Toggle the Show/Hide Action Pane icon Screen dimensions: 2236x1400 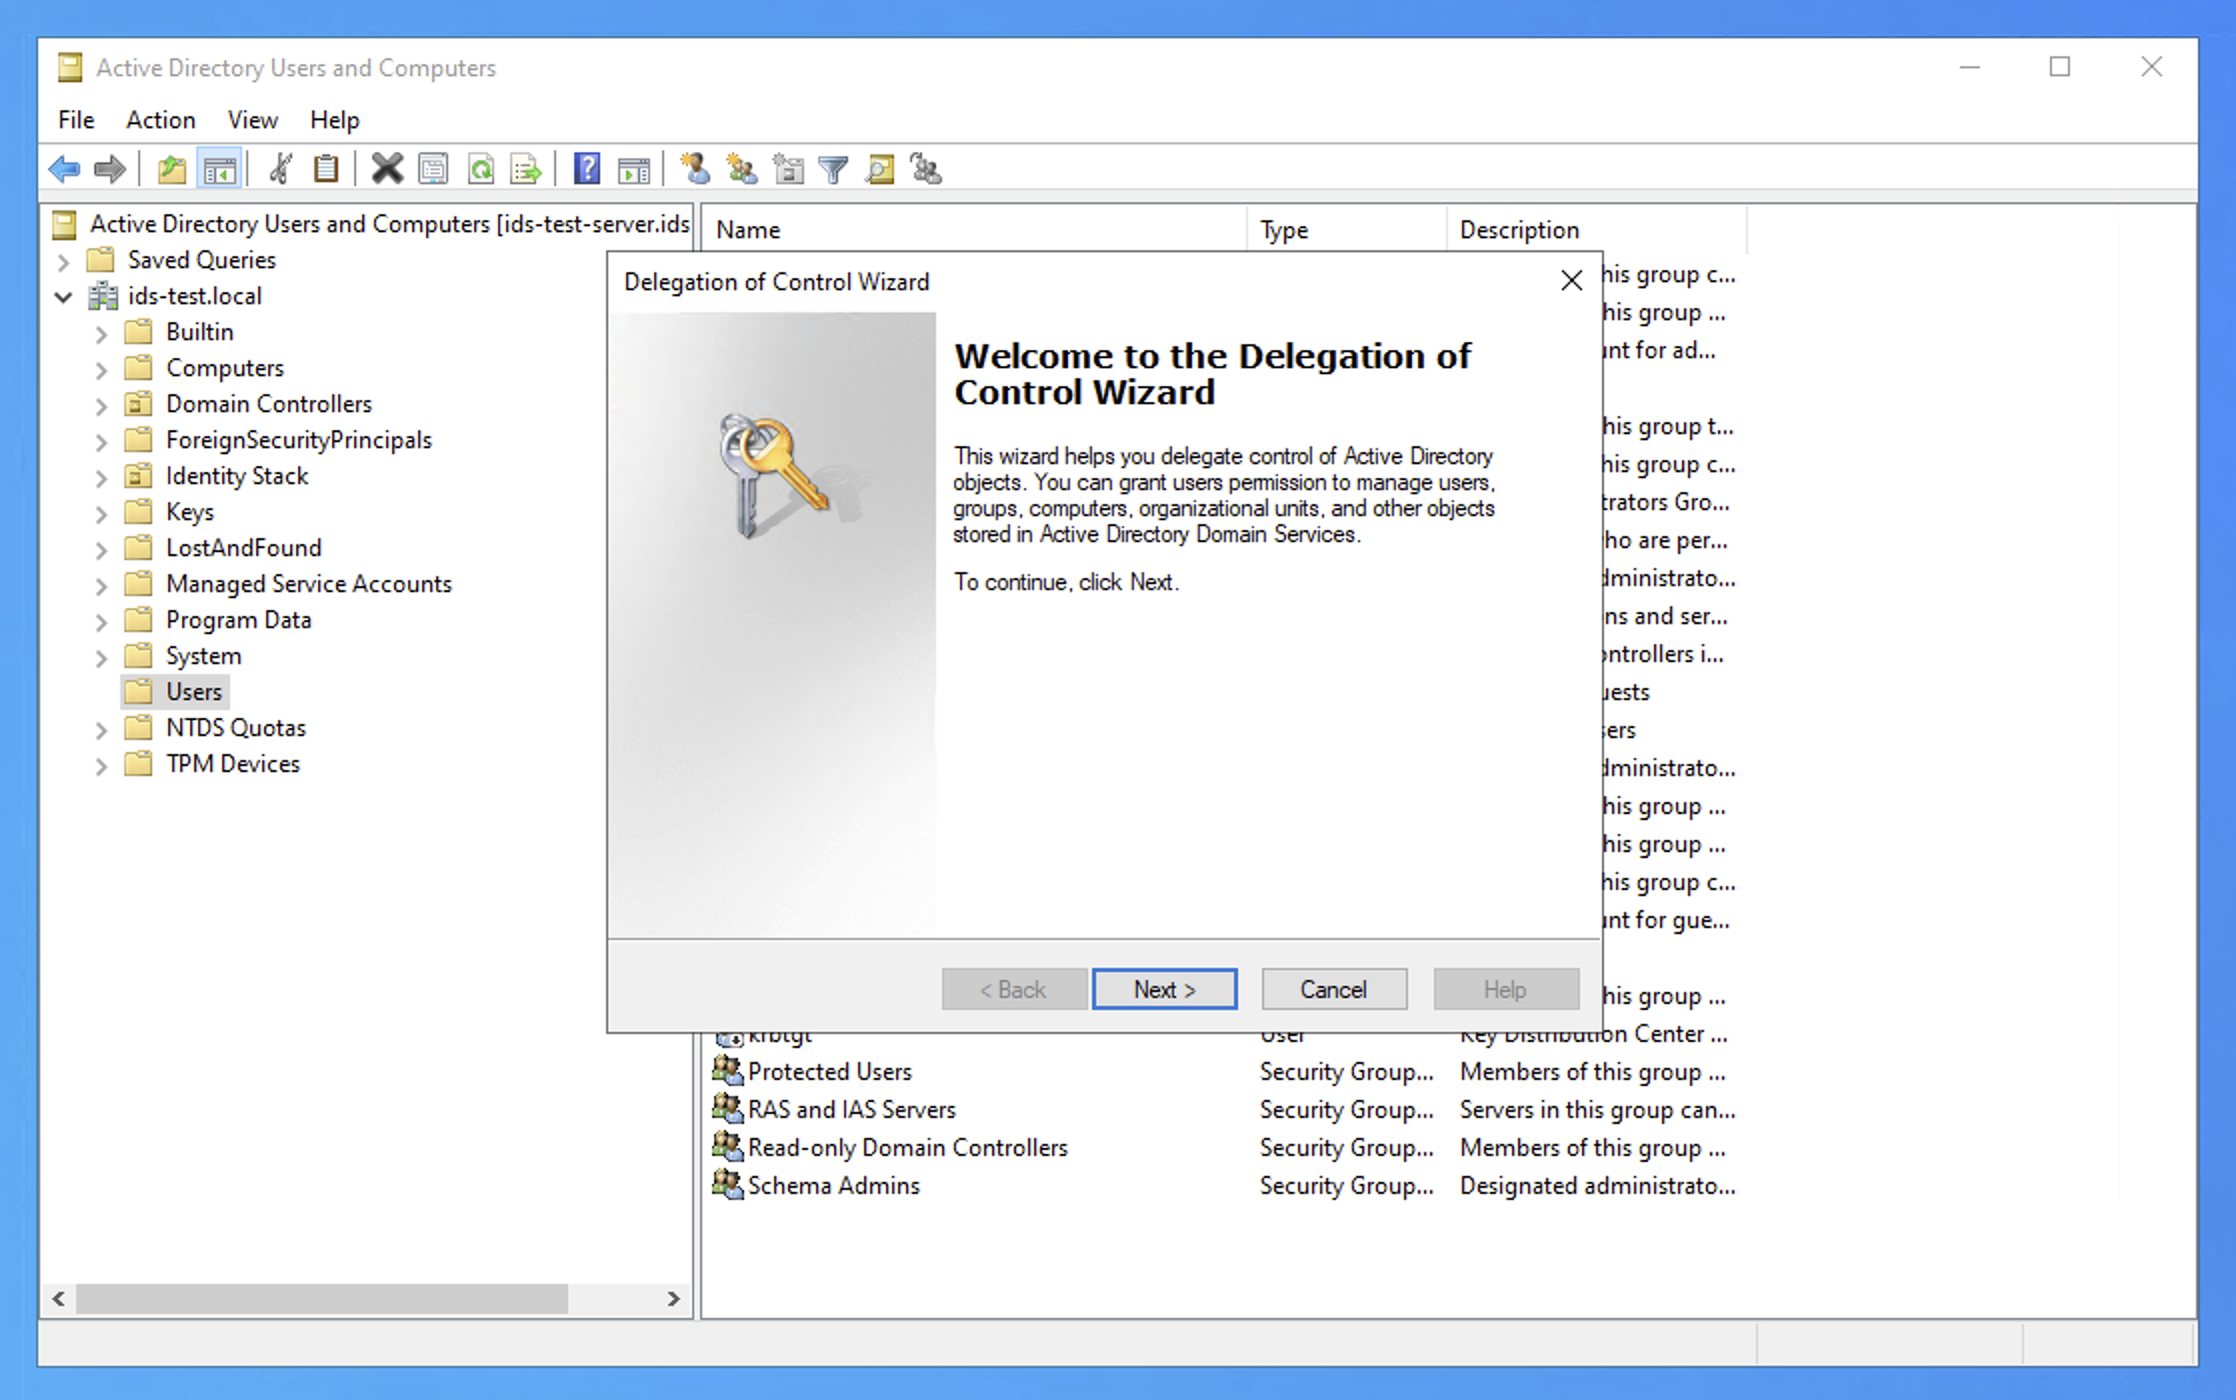coord(634,169)
